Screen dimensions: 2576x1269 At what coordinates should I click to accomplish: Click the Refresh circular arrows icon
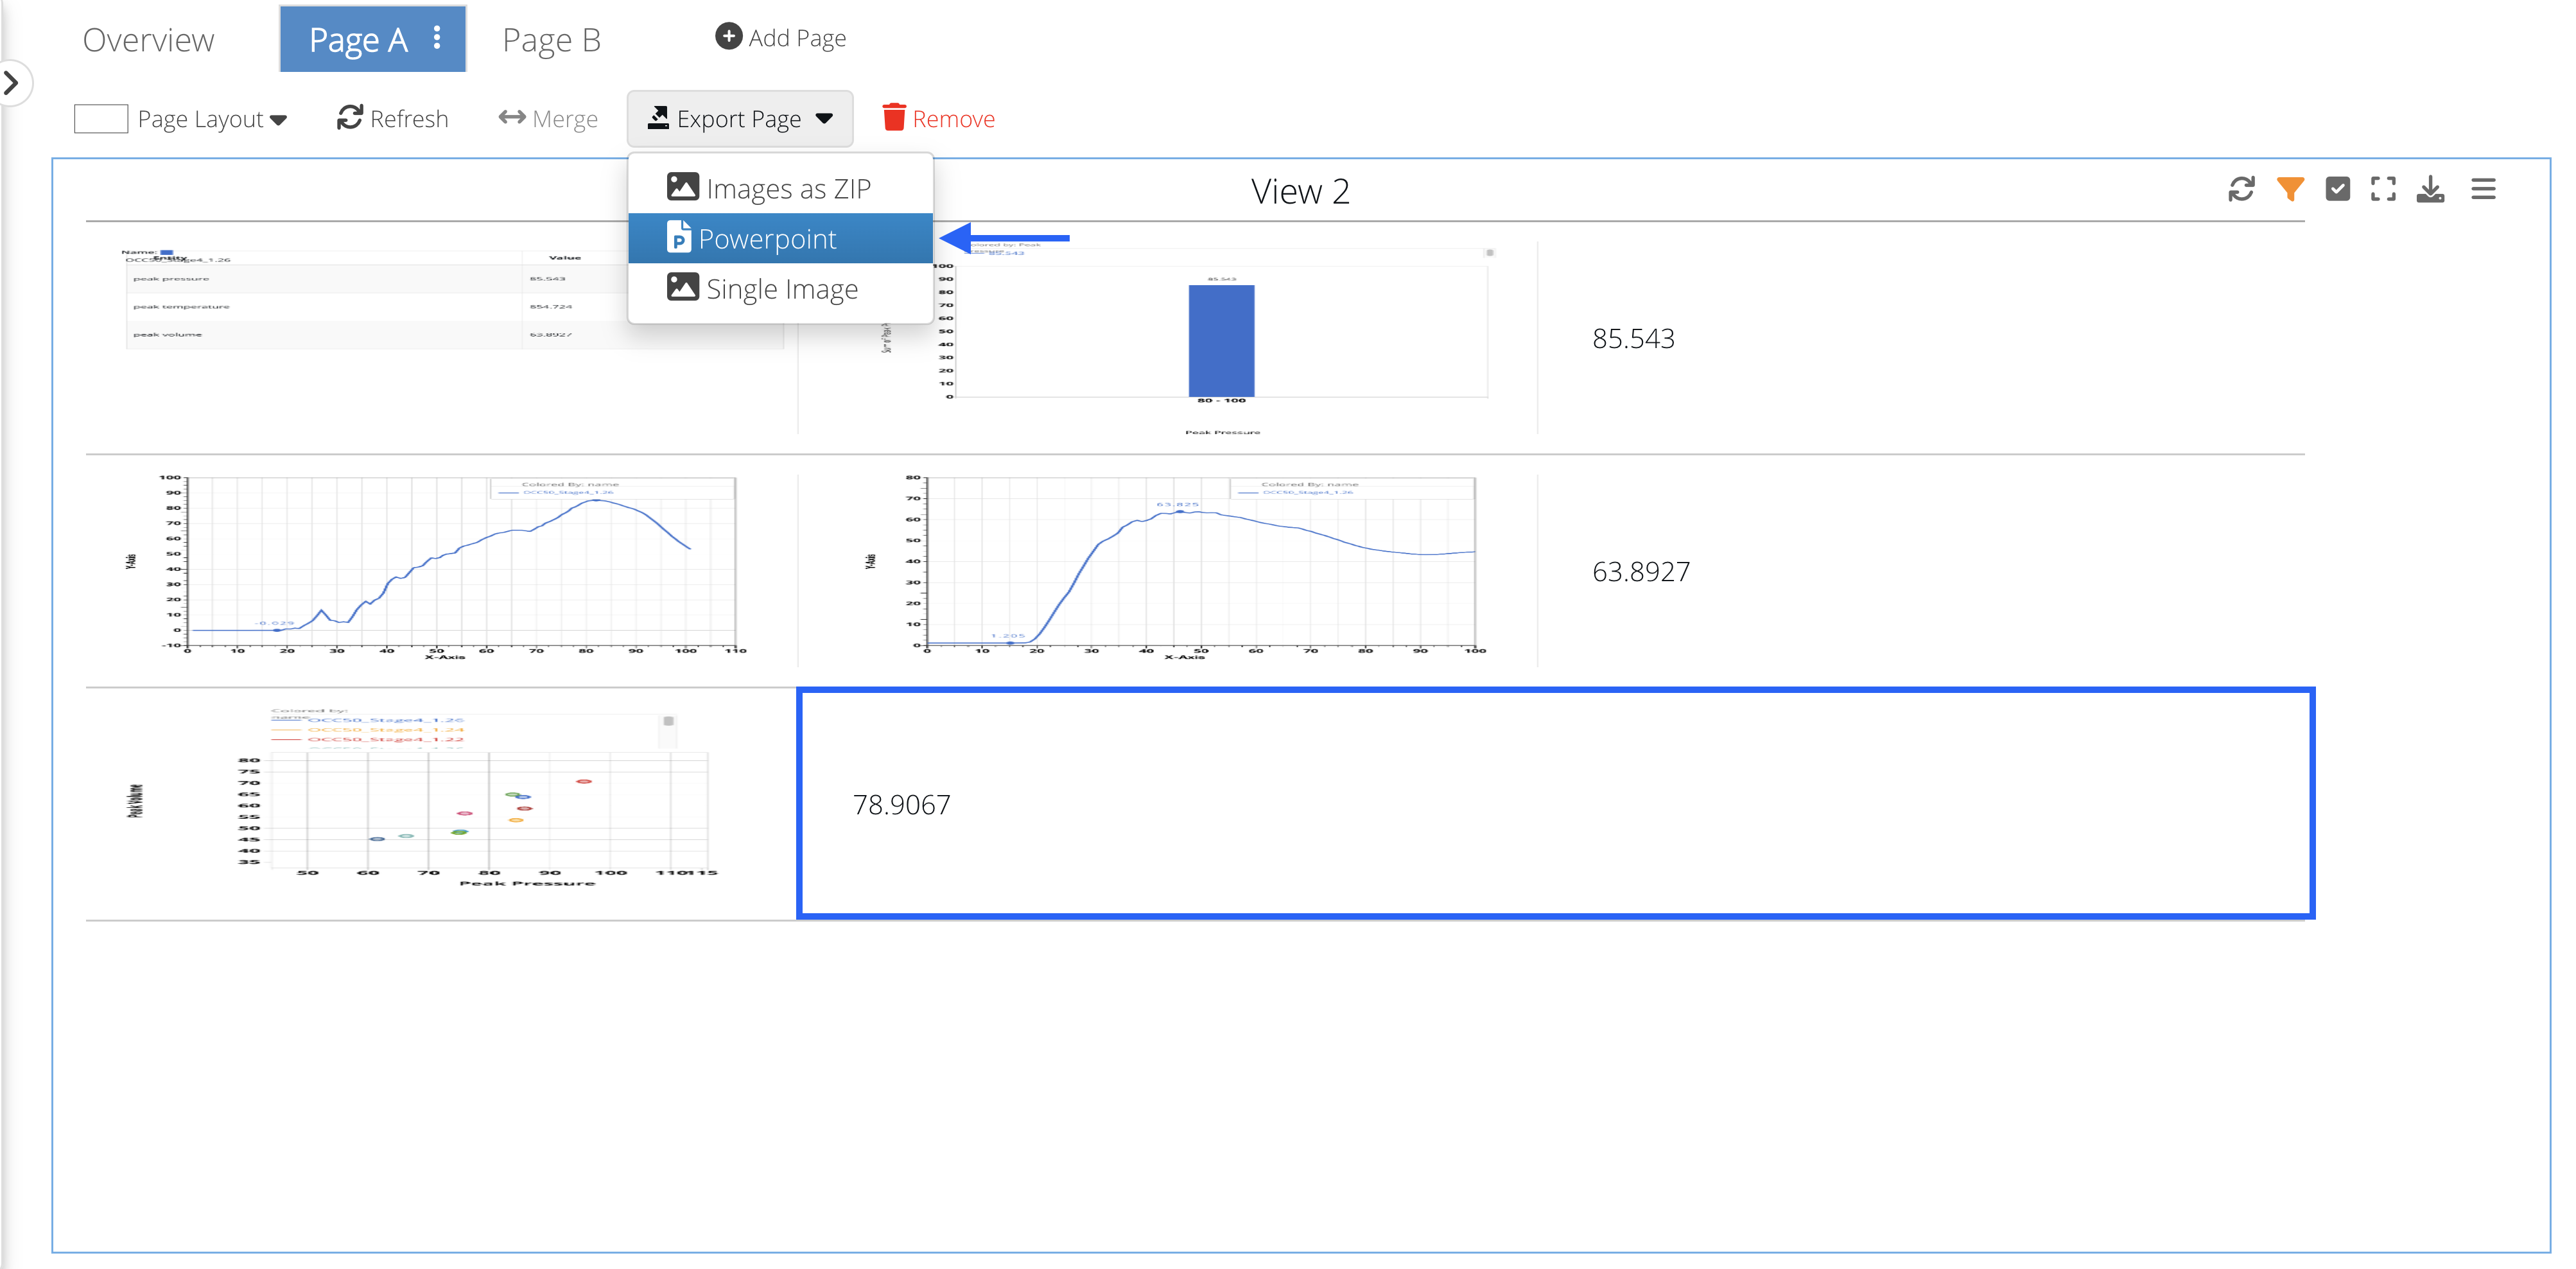coord(349,117)
